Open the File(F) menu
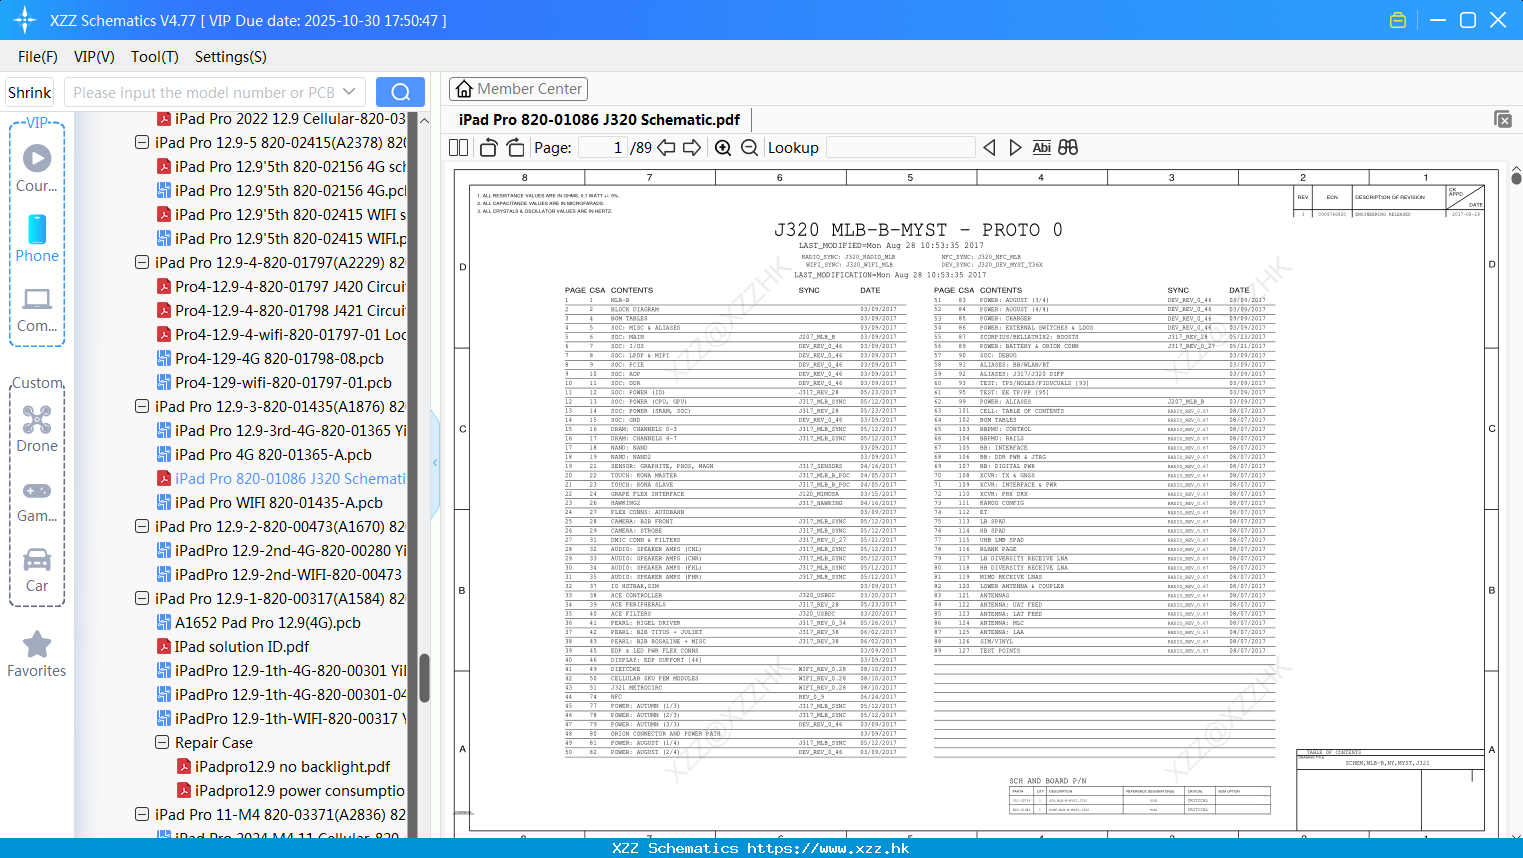The image size is (1523, 858). point(38,57)
